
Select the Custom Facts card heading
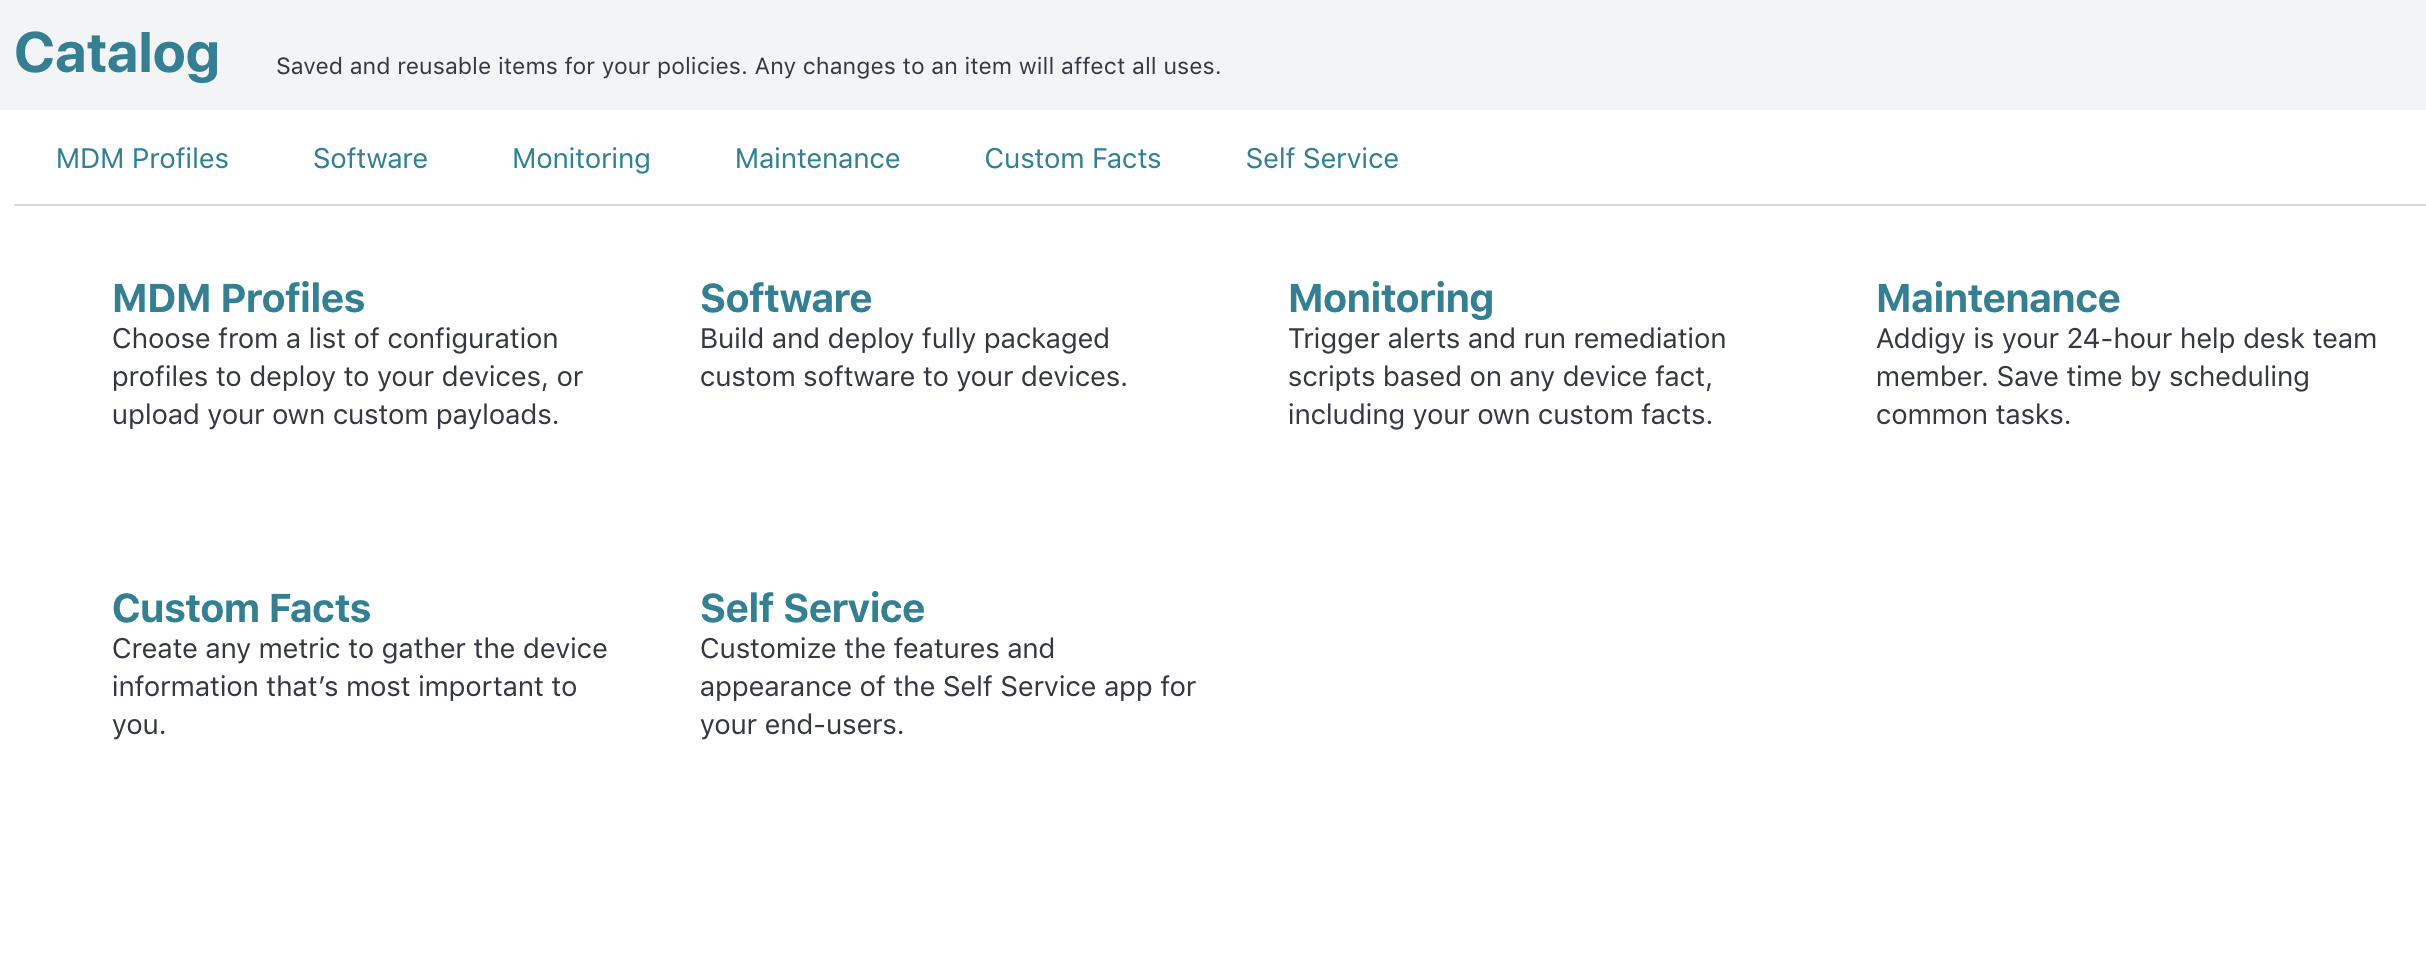point(241,608)
